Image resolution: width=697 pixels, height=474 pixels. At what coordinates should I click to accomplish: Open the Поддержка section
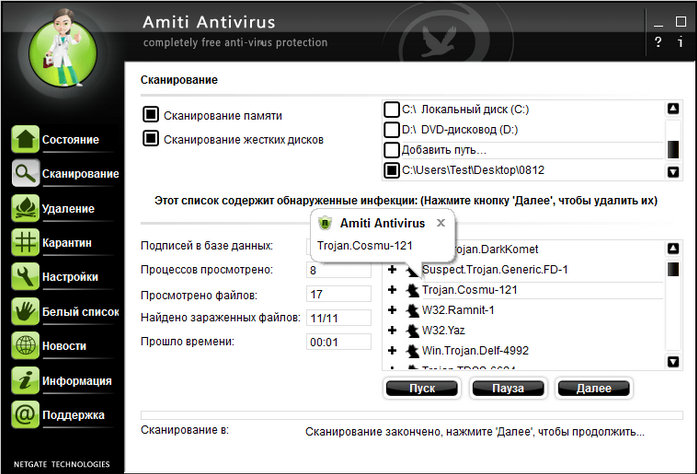point(73,415)
